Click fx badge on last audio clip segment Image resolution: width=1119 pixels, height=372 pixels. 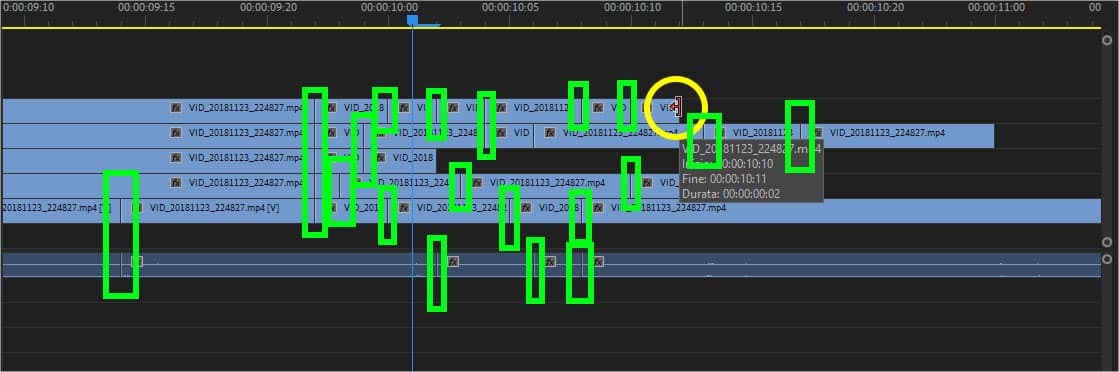[599, 261]
